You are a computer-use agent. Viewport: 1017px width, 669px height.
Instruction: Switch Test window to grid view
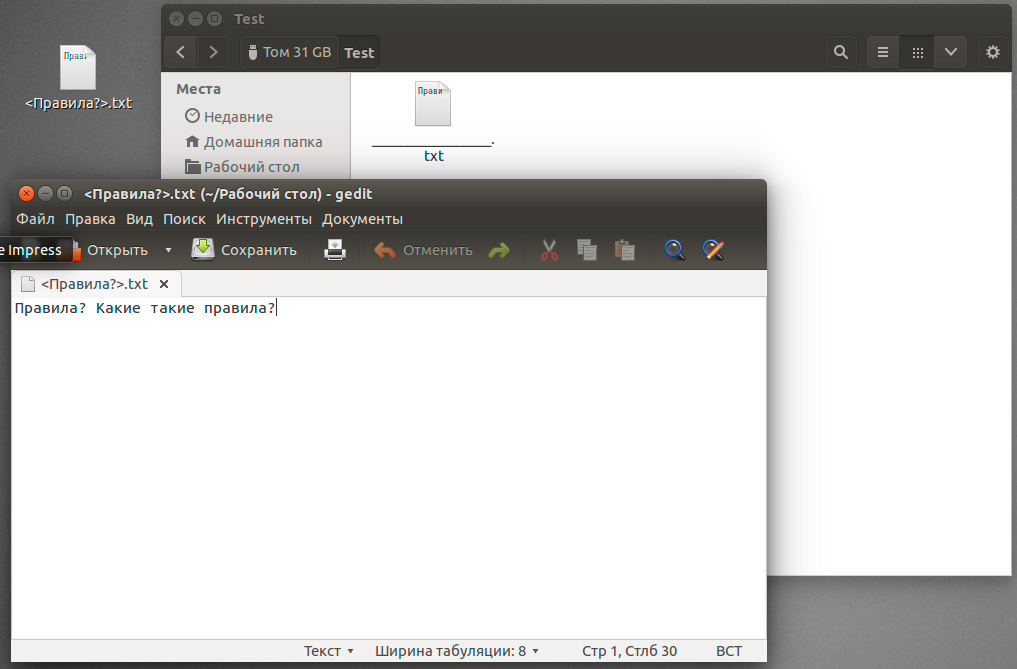[x=917, y=52]
